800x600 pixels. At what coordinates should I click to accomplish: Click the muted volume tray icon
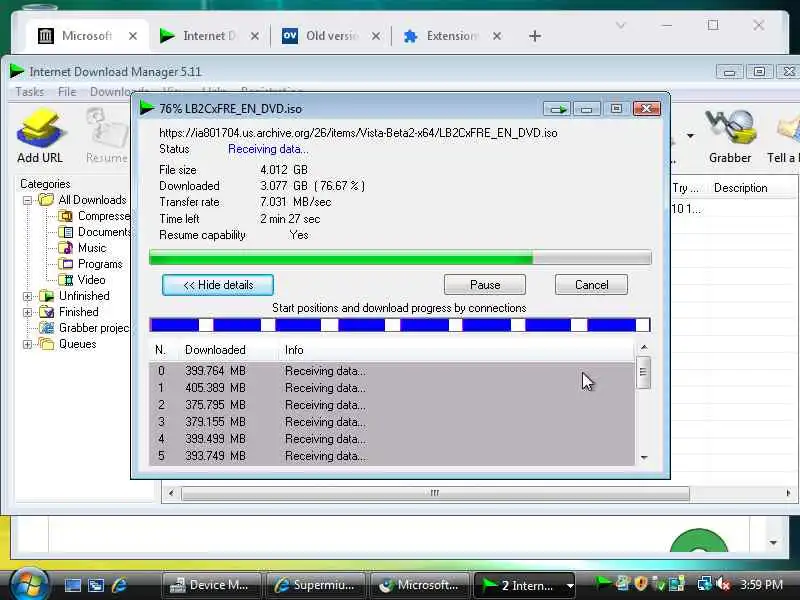723,583
